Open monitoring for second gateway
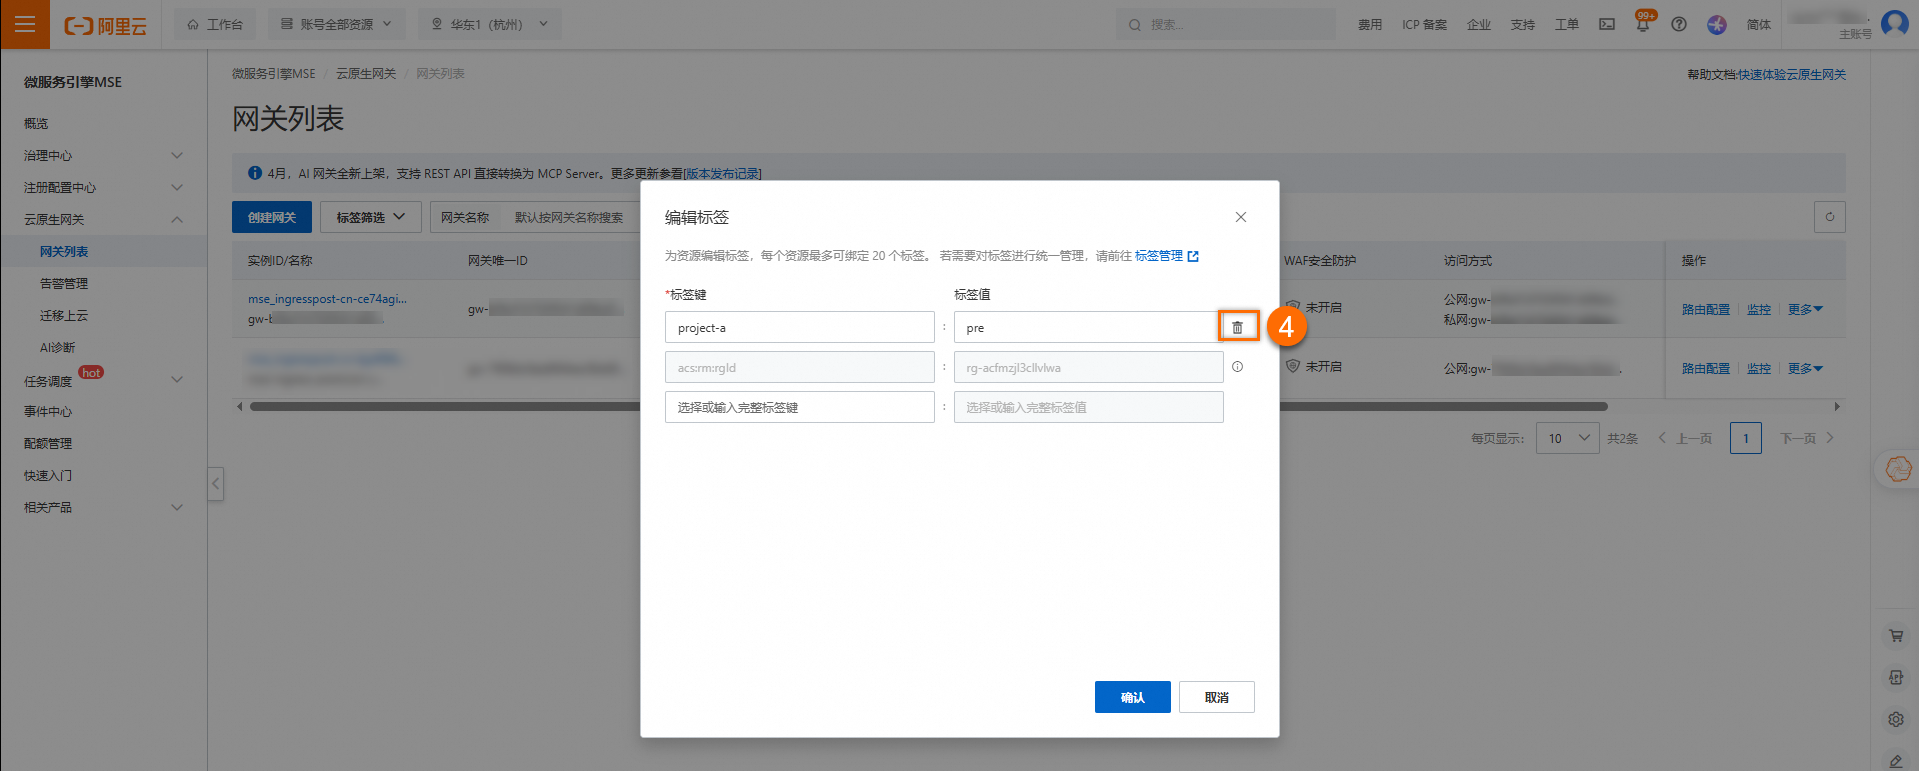This screenshot has height=771, width=1919. [x=1759, y=368]
